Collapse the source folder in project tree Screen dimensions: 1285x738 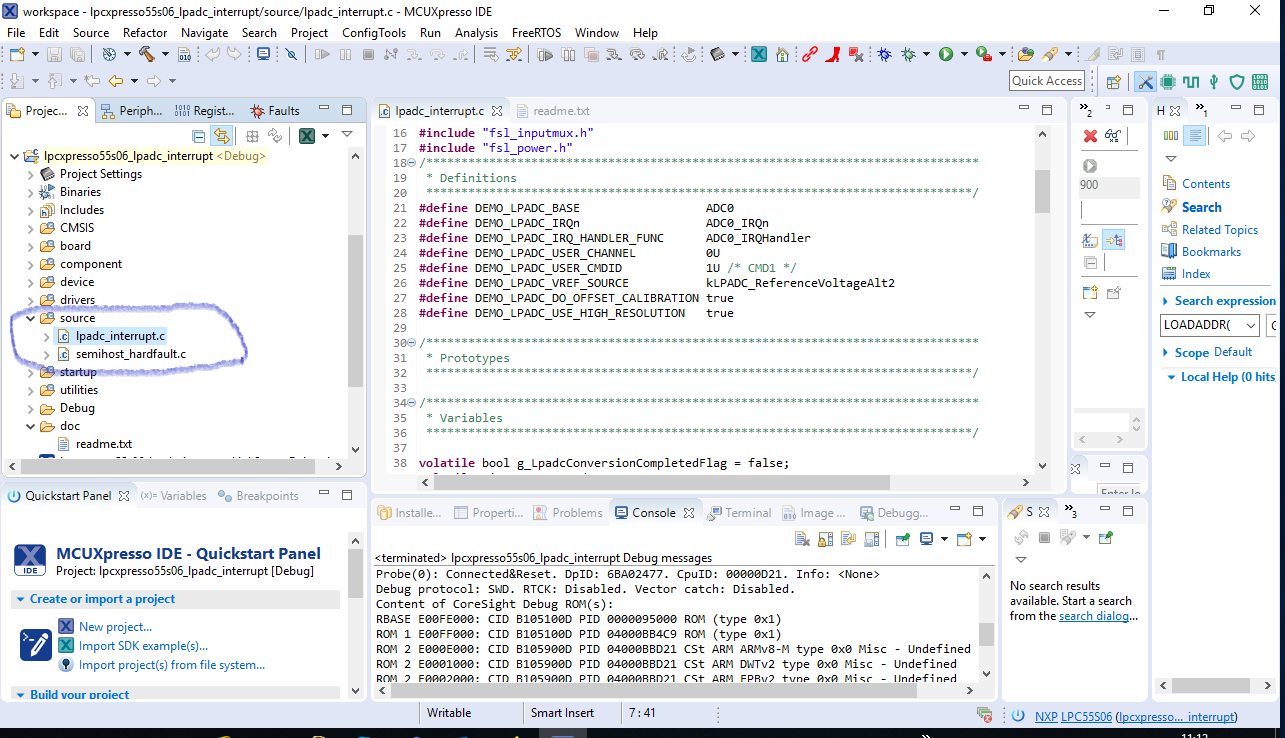[30, 318]
